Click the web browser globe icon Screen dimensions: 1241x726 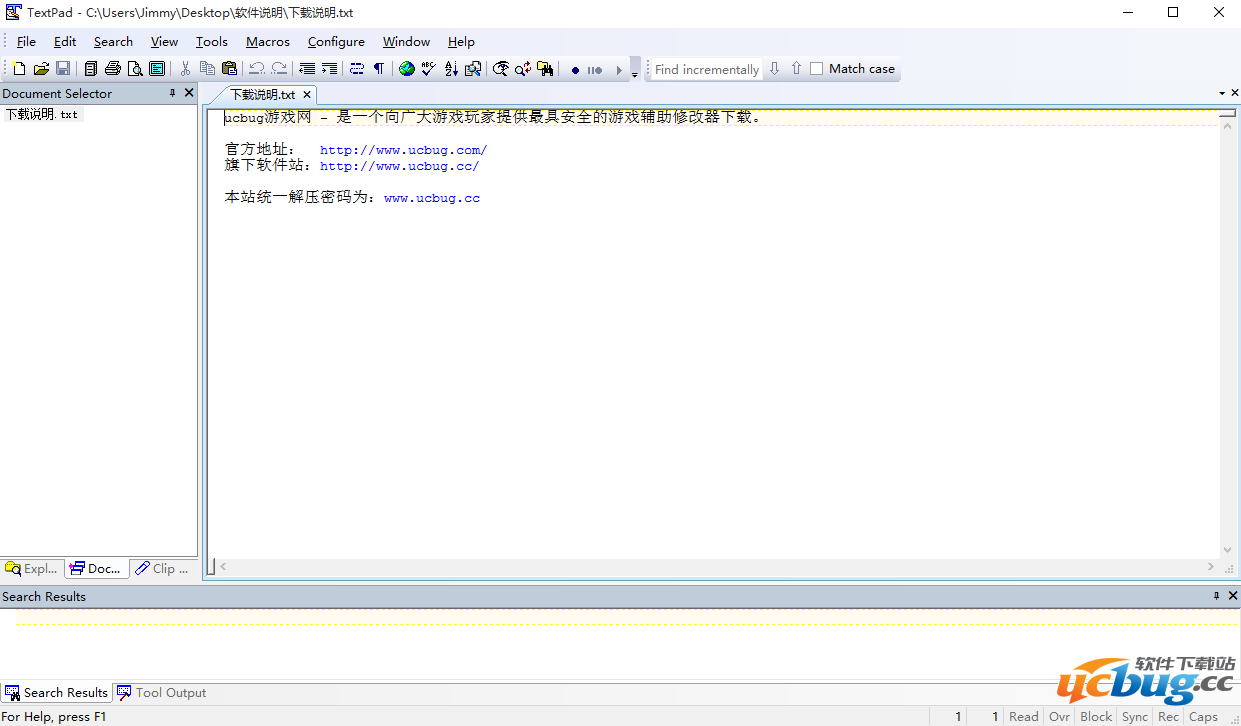pyautogui.click(x=406, y=69)
